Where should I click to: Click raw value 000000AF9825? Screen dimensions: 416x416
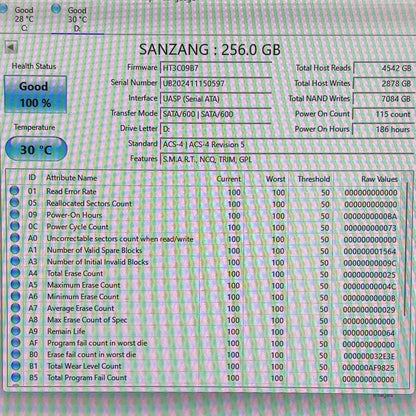tap(368, 368)
